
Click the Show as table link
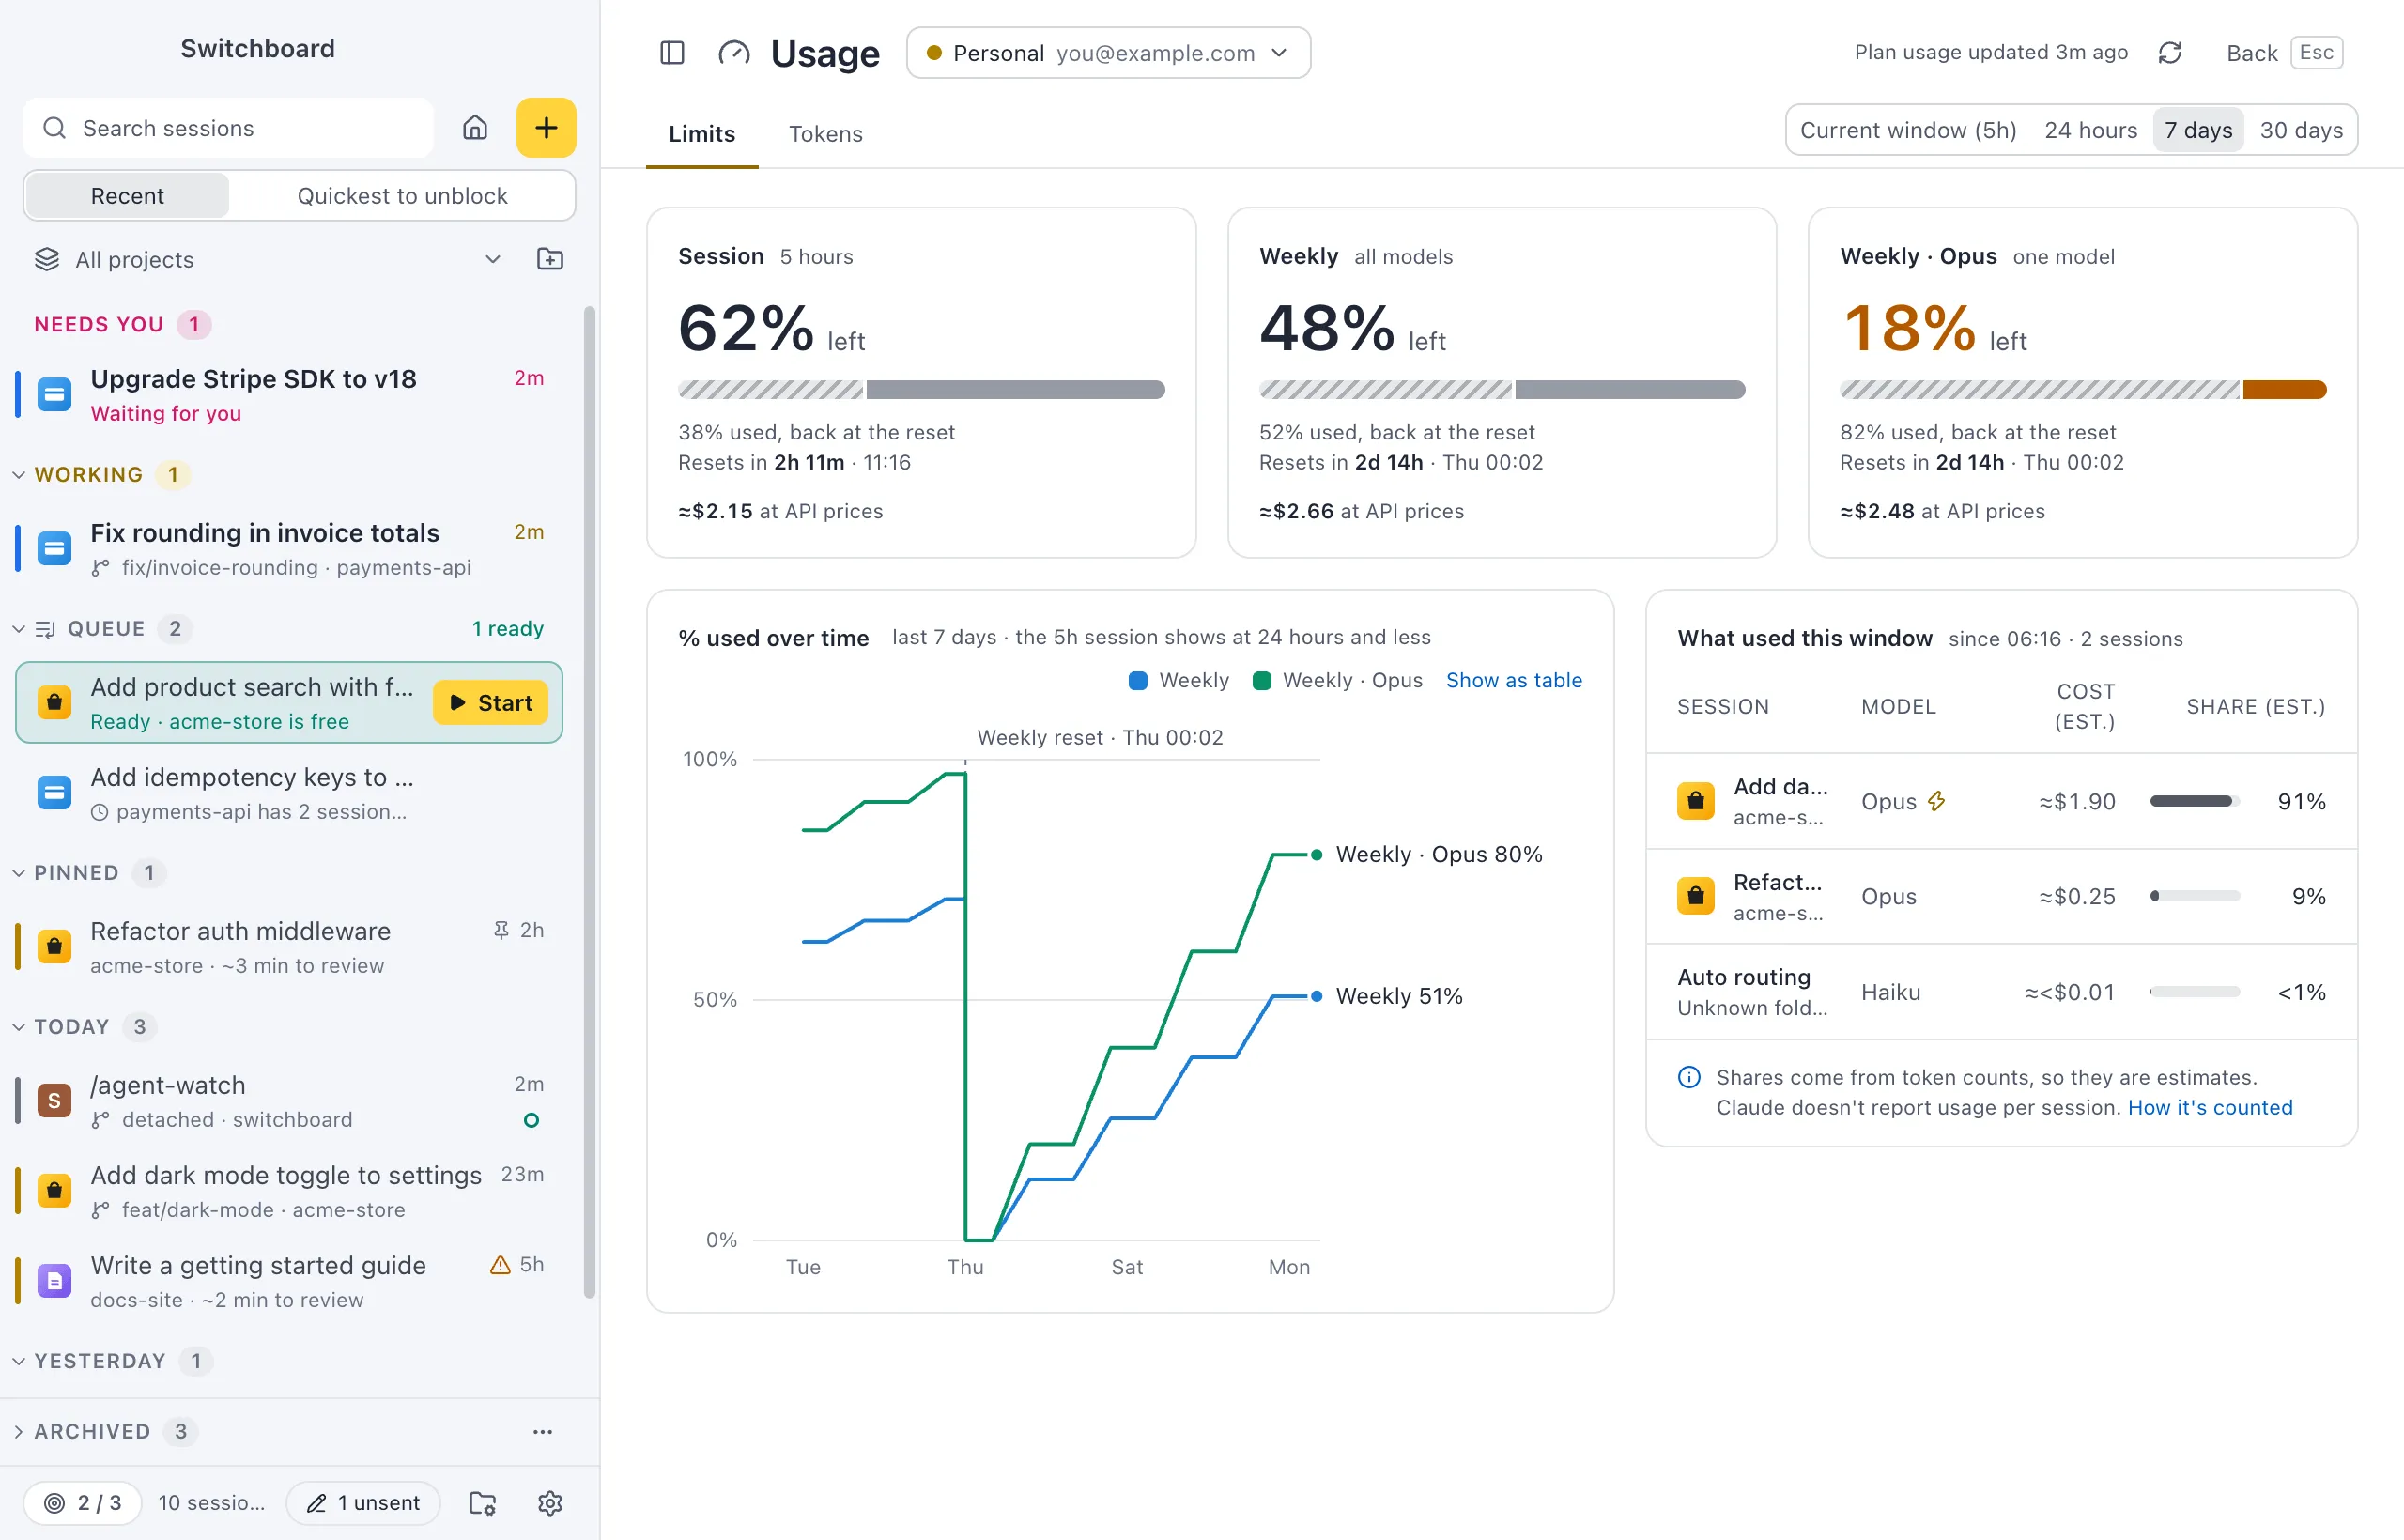1513,681
